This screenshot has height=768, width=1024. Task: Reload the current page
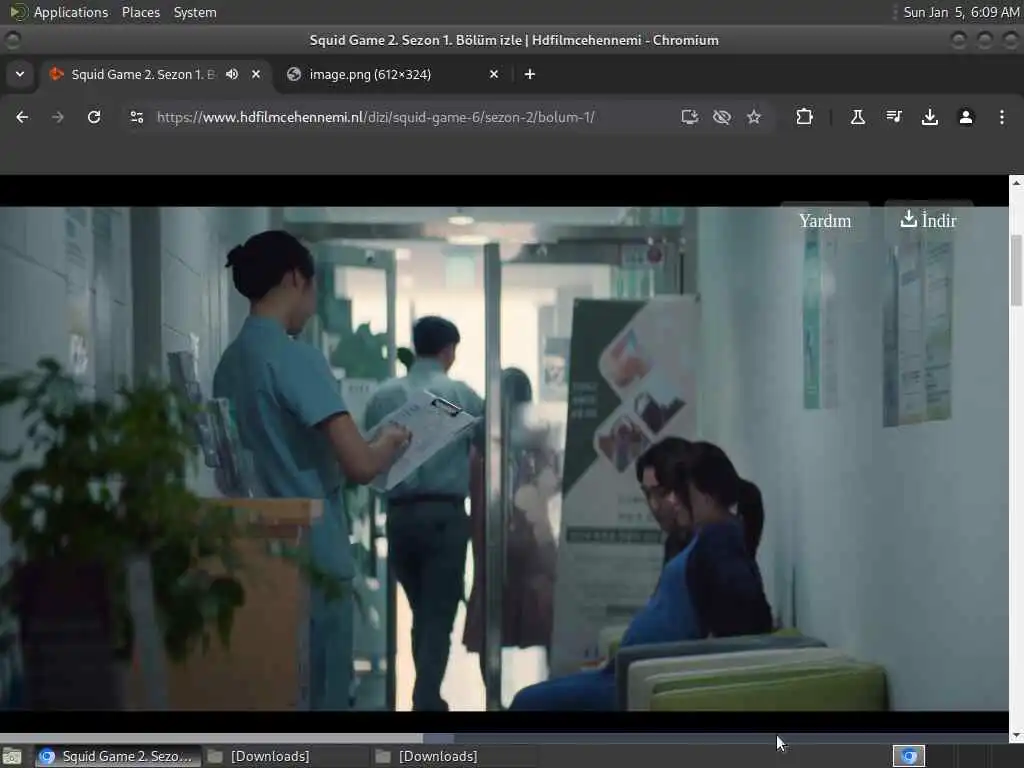(94, 117)
